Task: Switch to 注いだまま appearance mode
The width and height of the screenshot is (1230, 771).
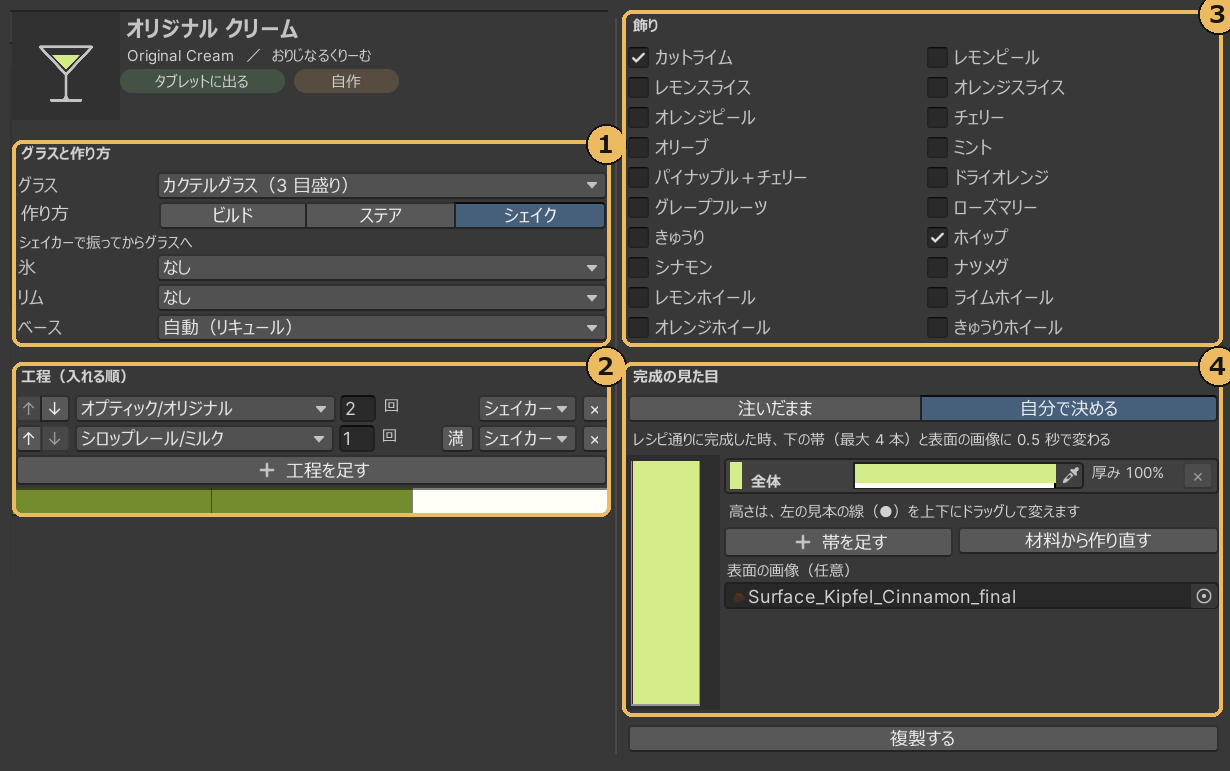Action: pos(775,408)
